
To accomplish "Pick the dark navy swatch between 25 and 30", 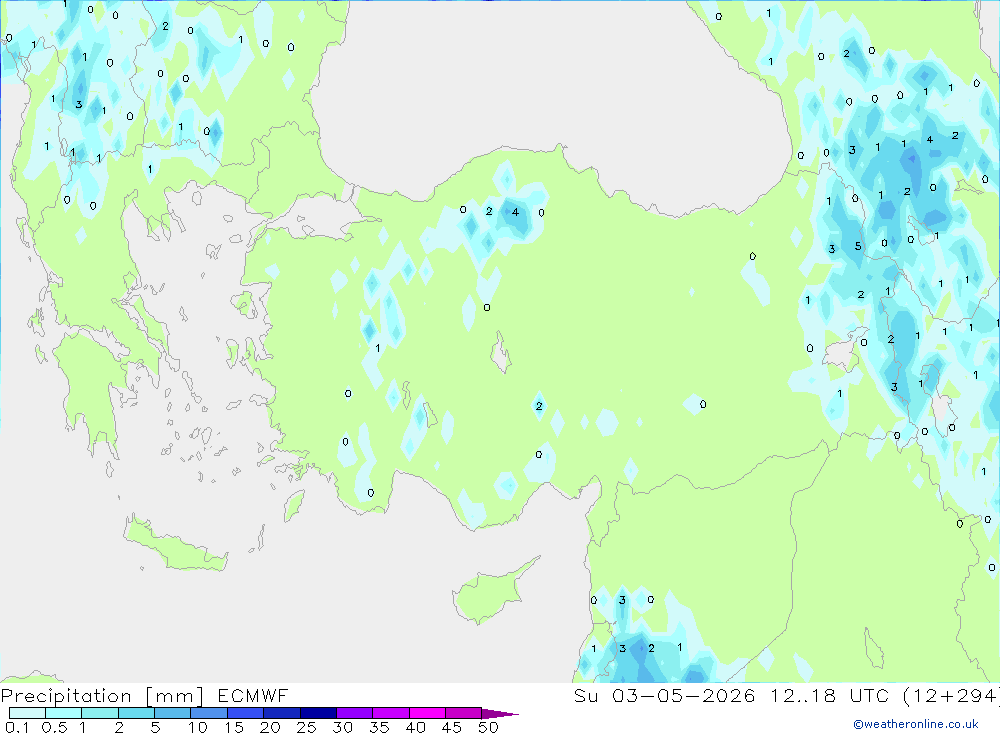I will (x=318, y=713).
